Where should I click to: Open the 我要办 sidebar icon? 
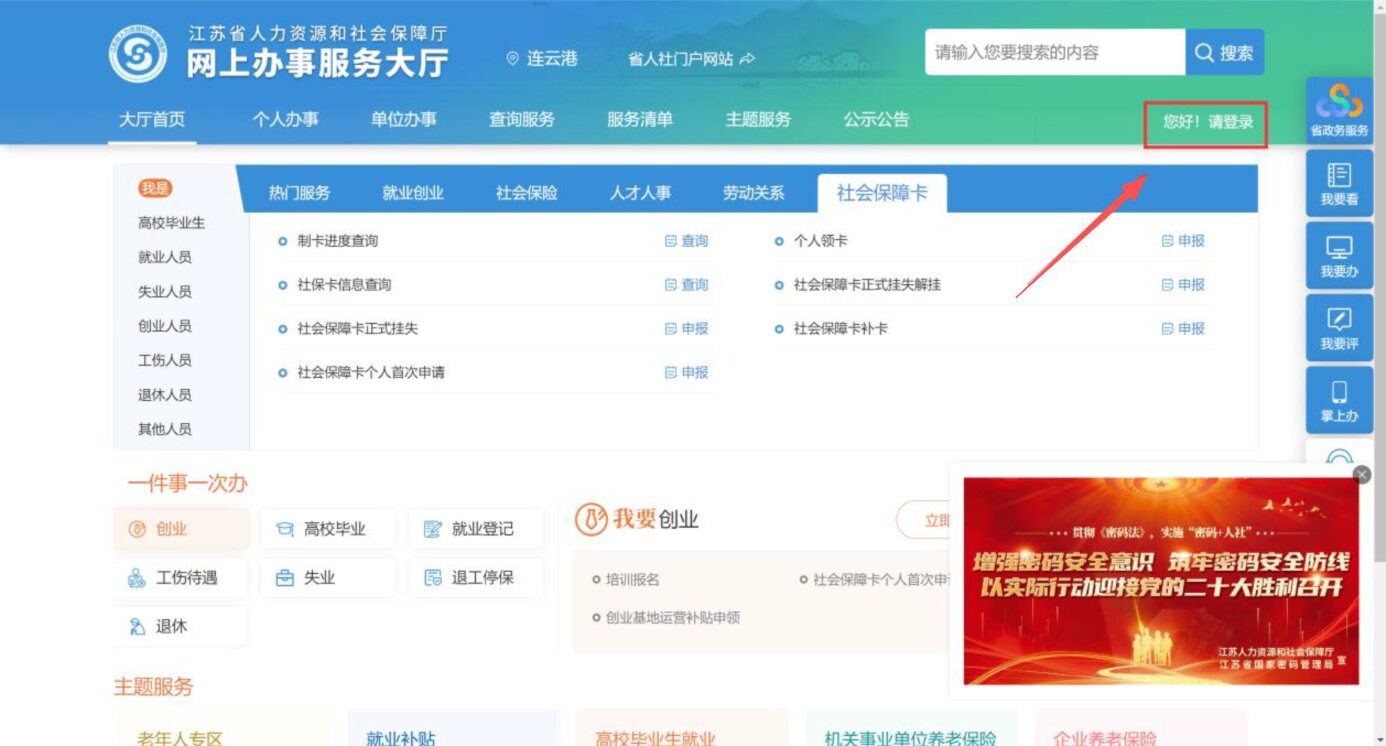[x=1339, y=256]
